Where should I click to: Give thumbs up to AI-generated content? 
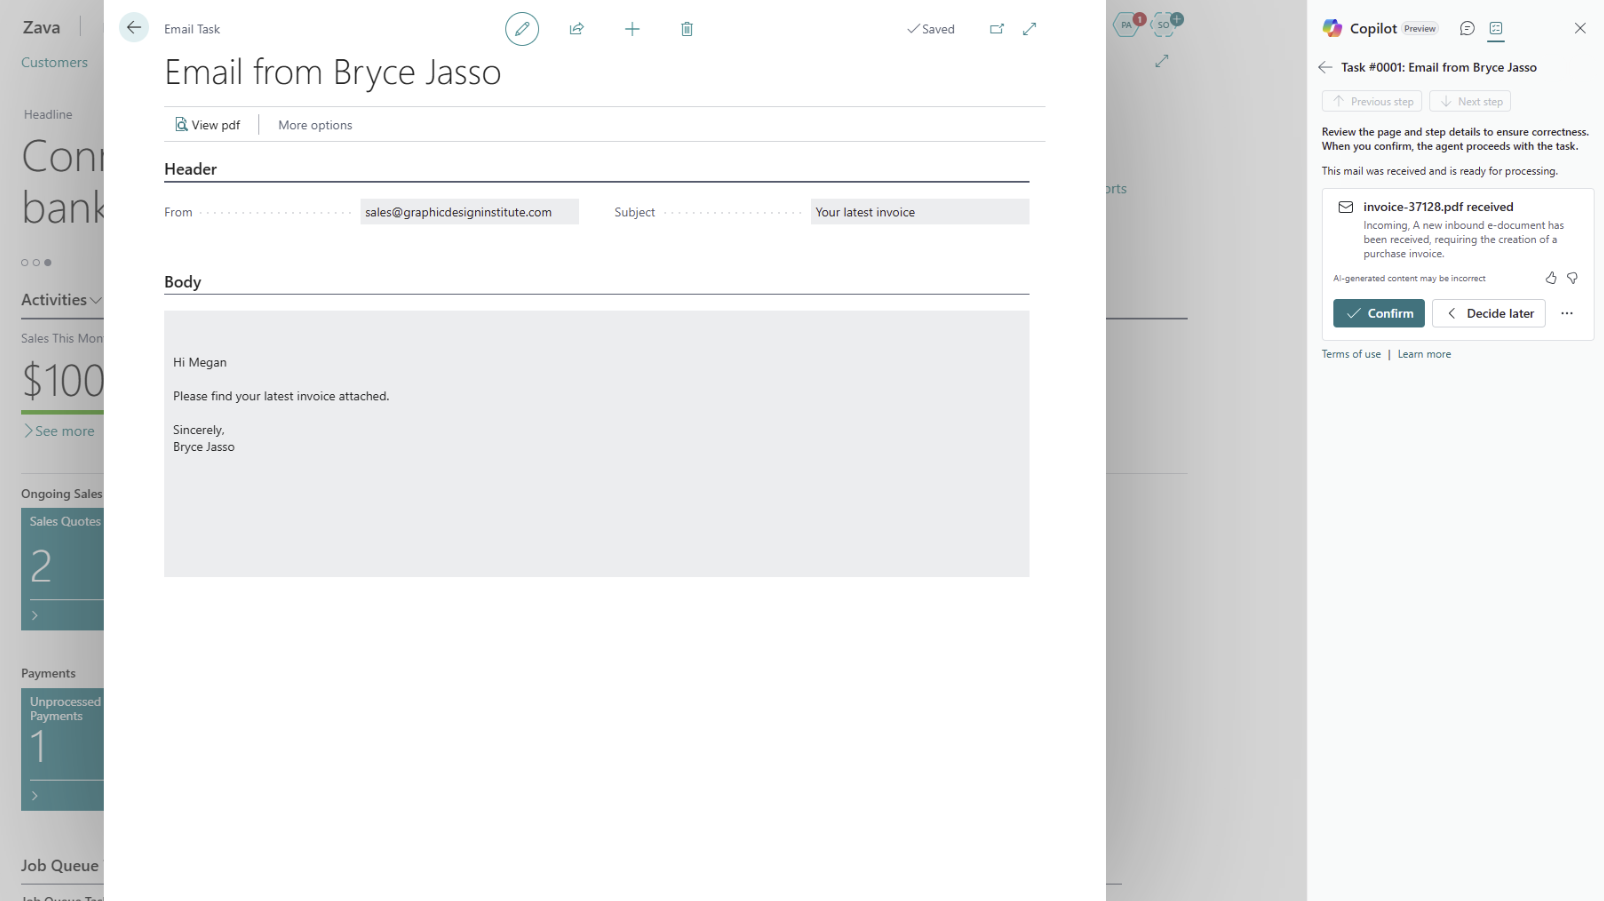coord(1551,278)
